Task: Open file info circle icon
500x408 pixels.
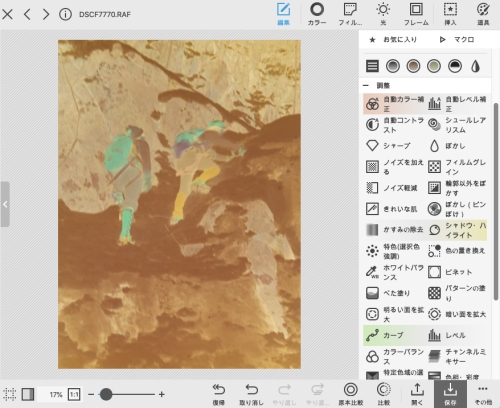Action: coord(65,14)
